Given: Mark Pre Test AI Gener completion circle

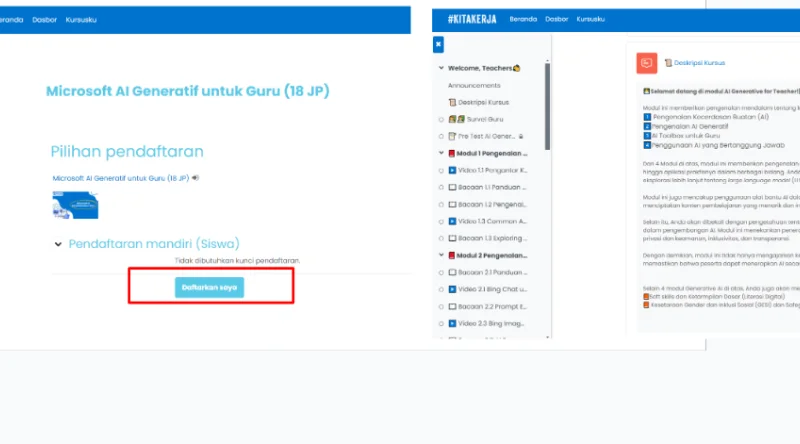Looking at the screenshot, I should (x=441, y=136).
